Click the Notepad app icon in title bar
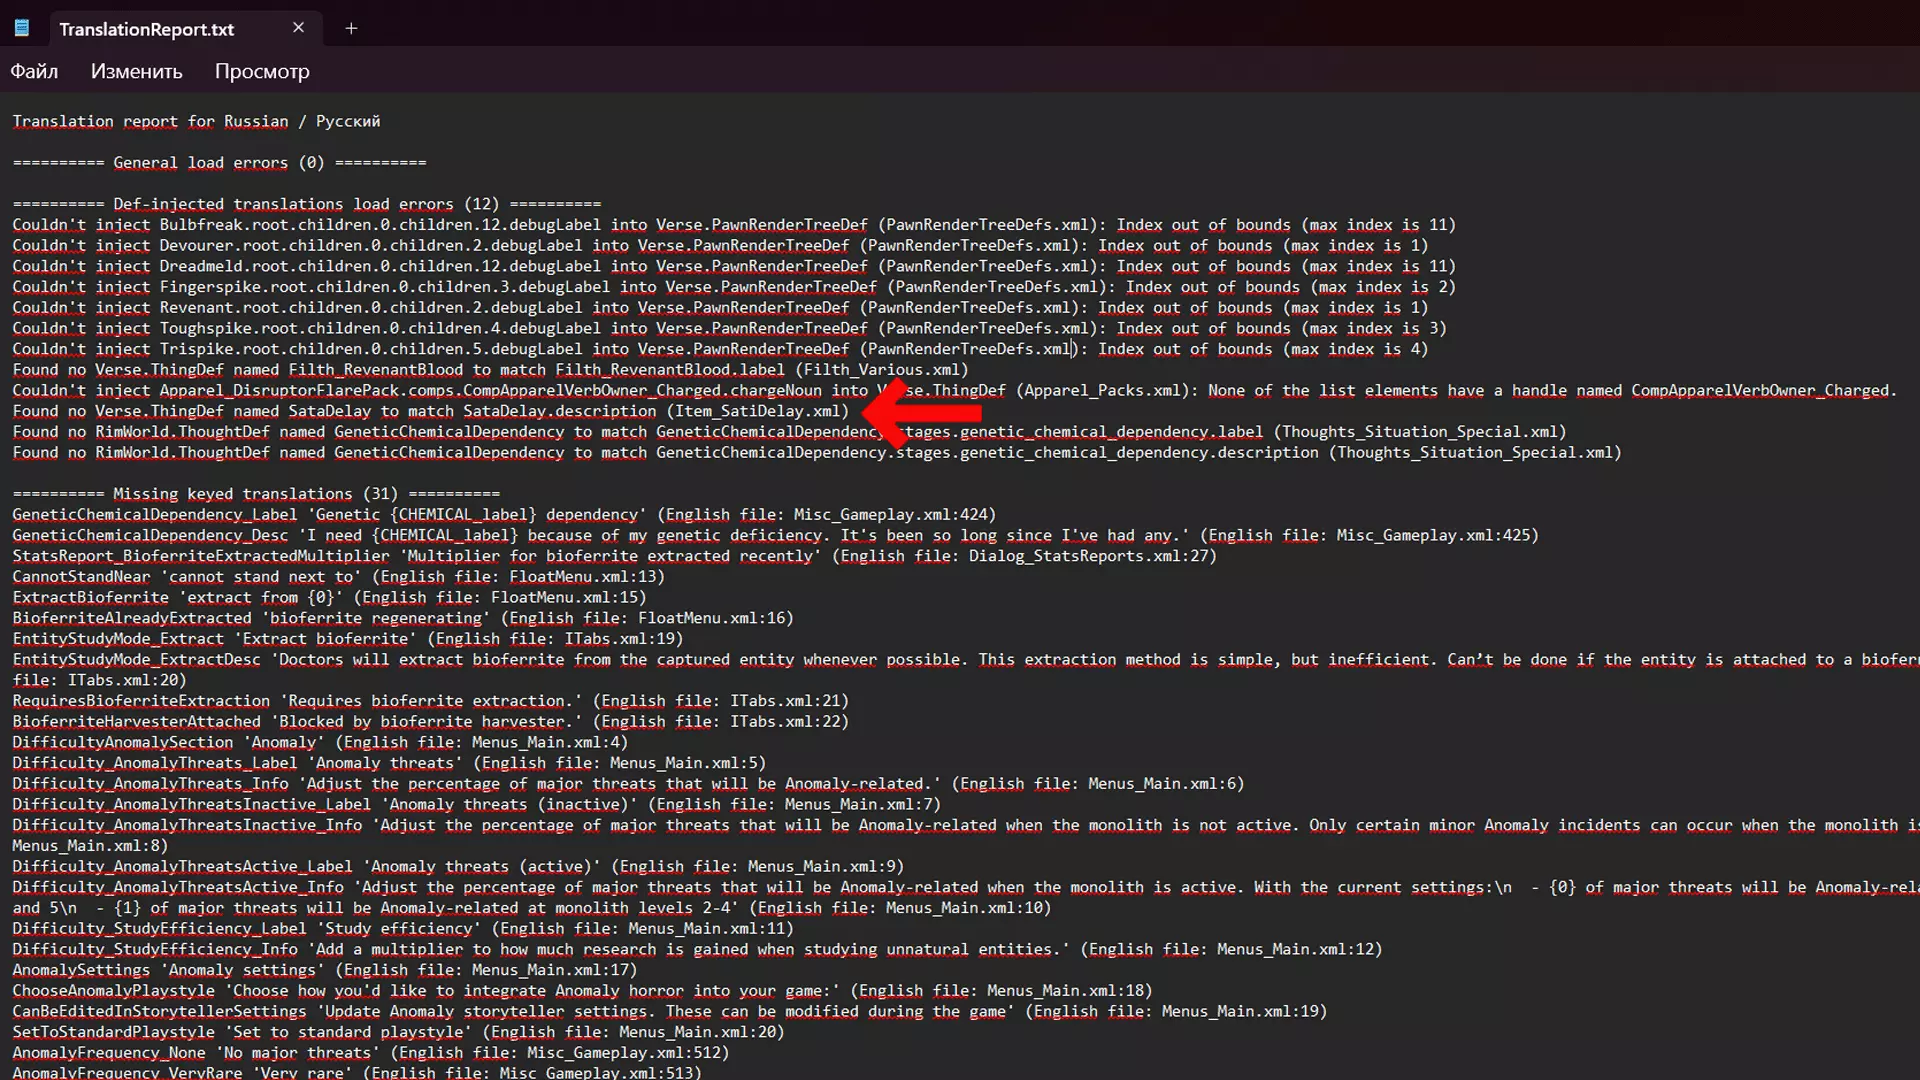 21,28
